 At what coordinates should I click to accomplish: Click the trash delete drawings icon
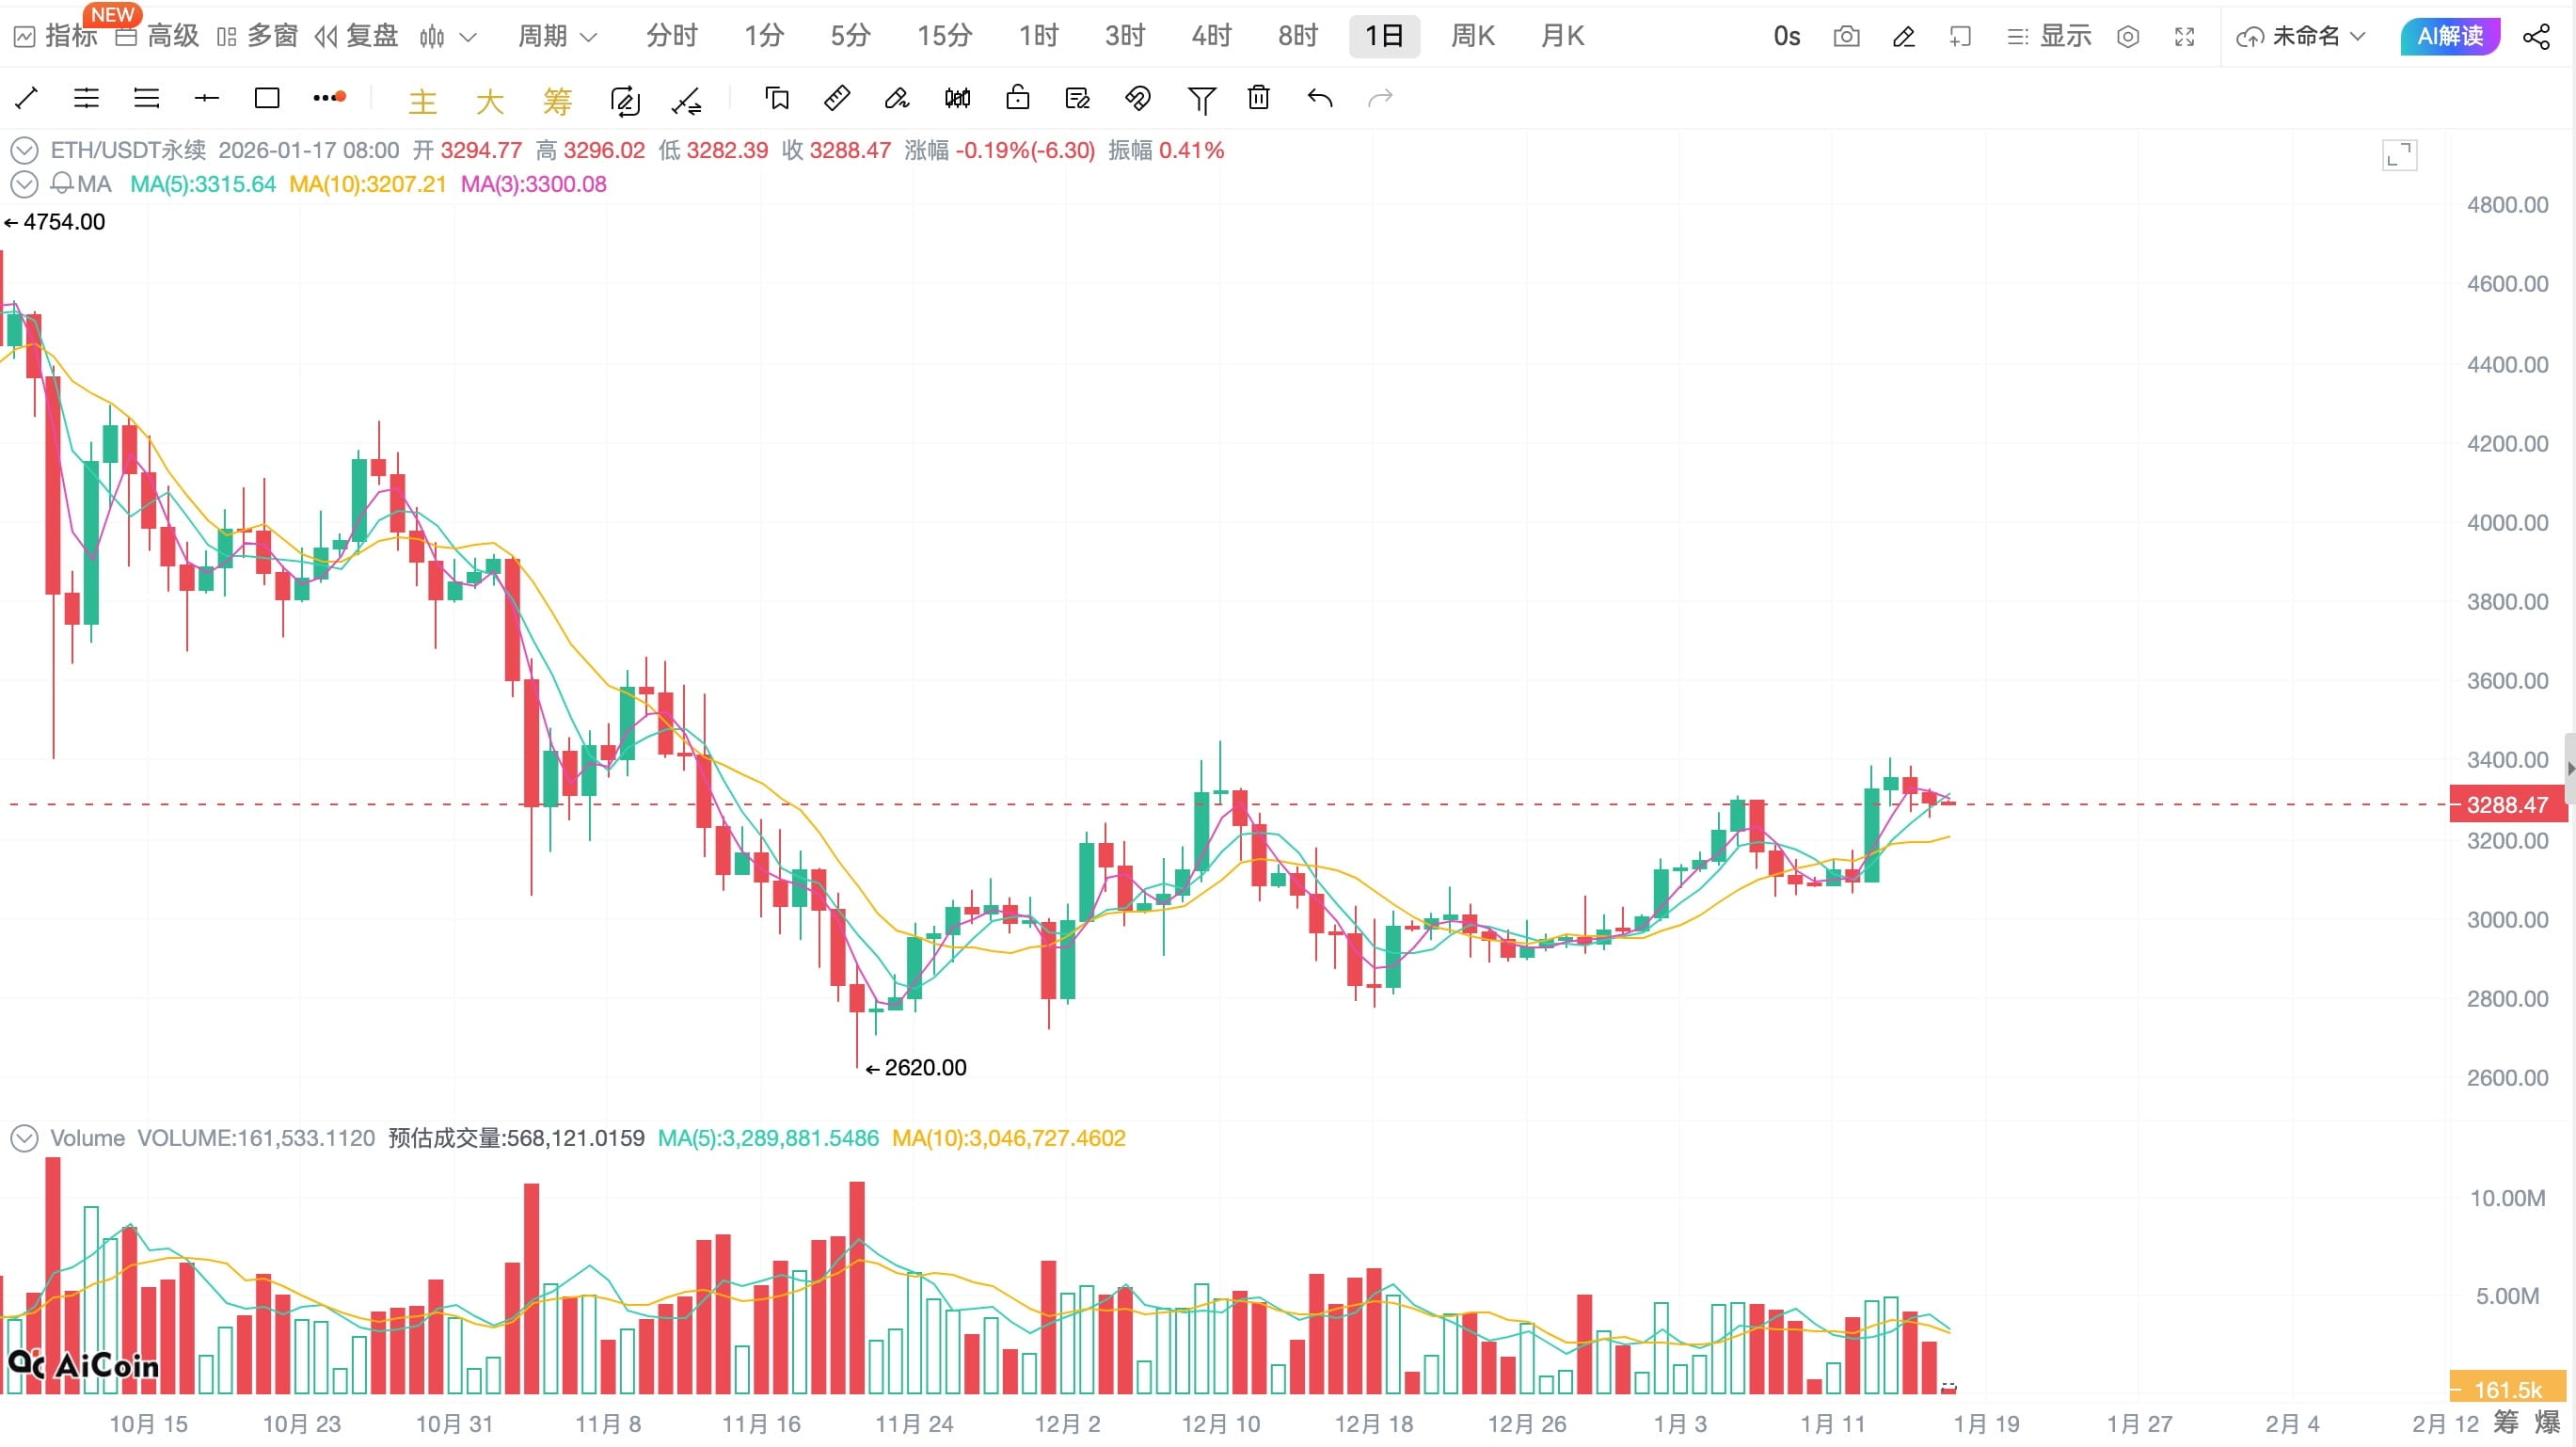pos(1259,98)
